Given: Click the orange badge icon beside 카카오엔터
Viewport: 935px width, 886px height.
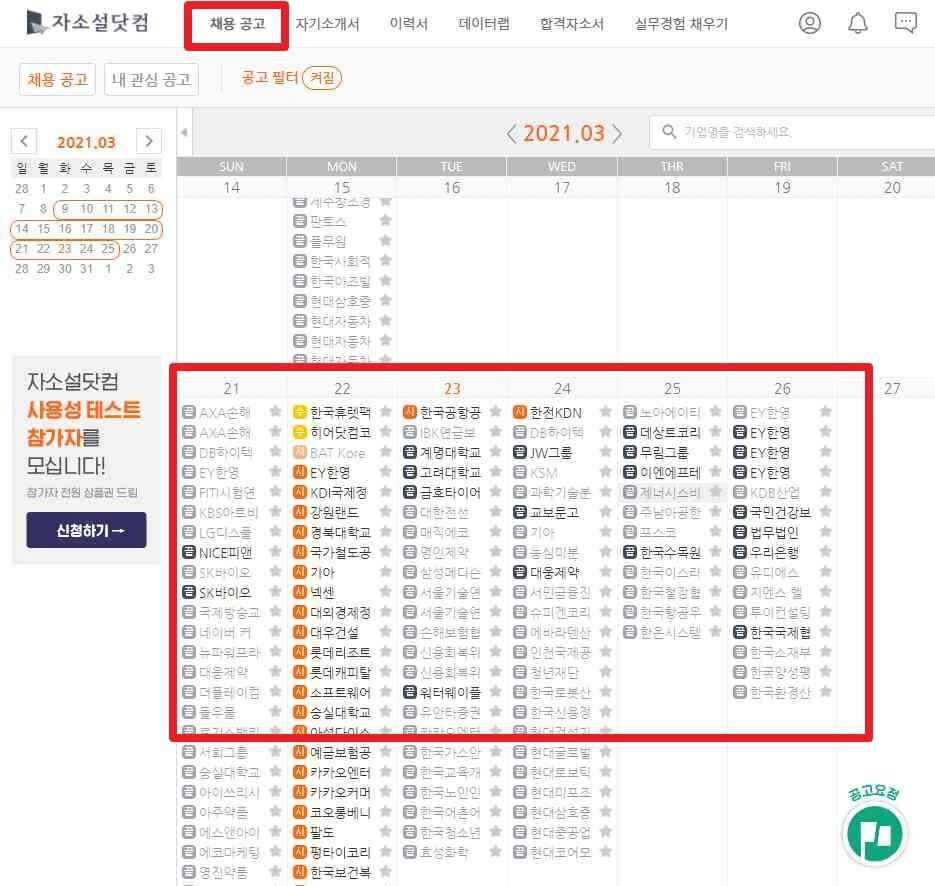Looking at the screenshot, I should [x=299, y=772].
